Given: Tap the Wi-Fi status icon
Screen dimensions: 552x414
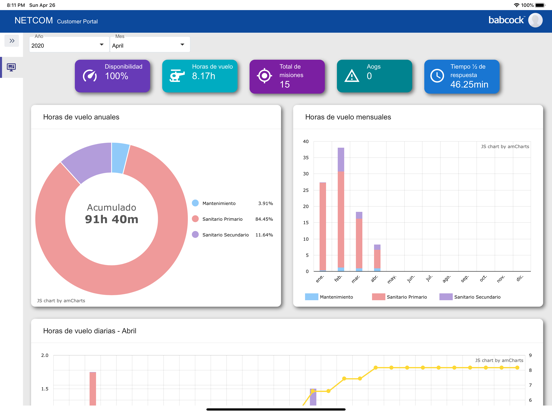Looking at the screenshot, I should click(516, 5).
